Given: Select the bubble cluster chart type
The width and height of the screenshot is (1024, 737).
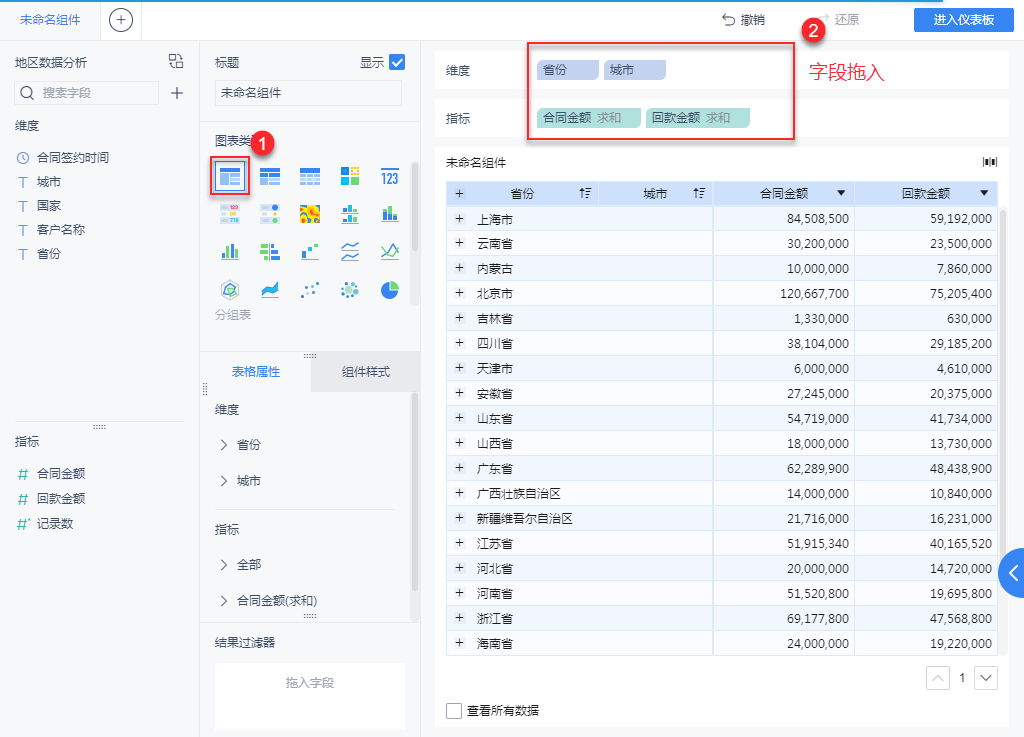Looking at the screenshot, I should point(349,289).
